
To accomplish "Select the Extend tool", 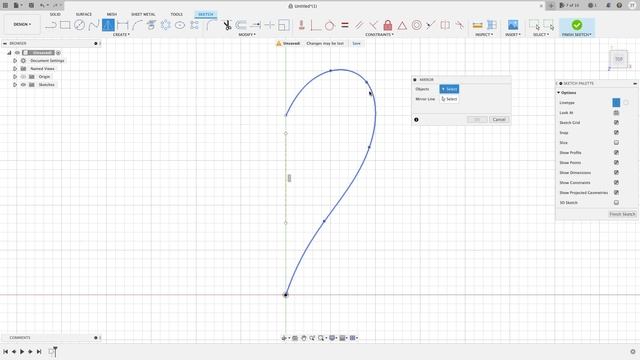I will (256, 25).
